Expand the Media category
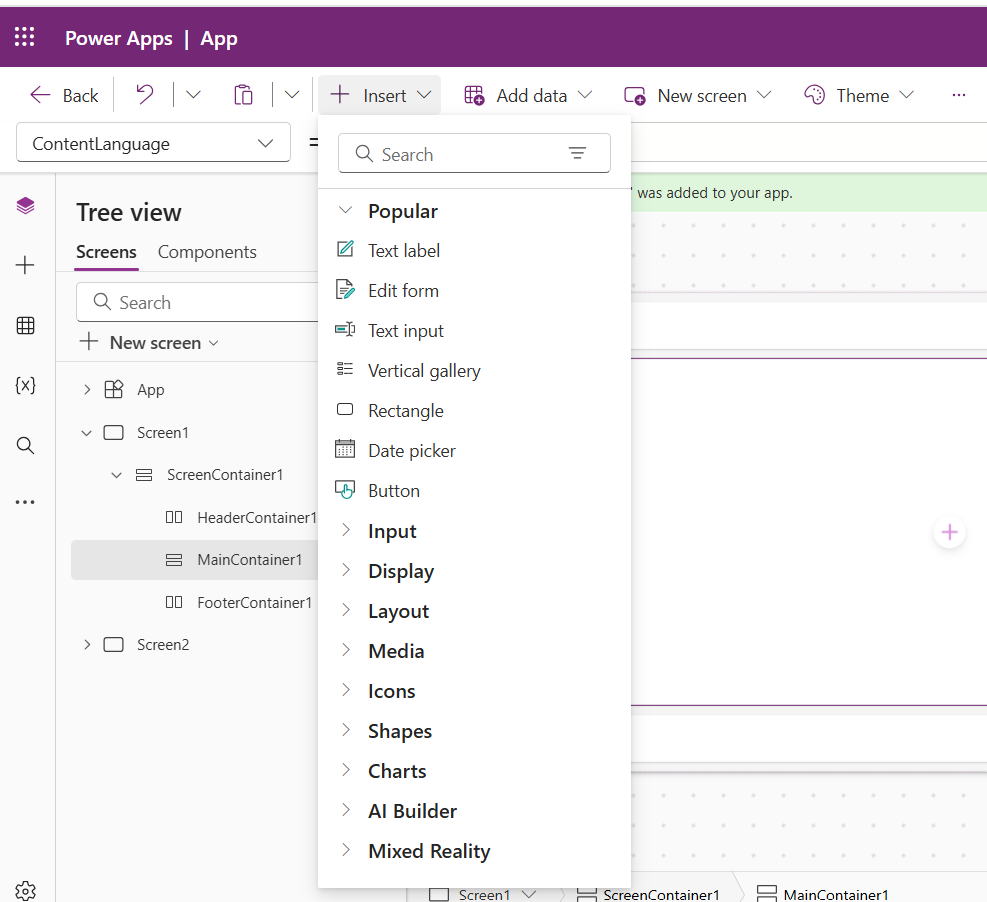 [346, 650]
